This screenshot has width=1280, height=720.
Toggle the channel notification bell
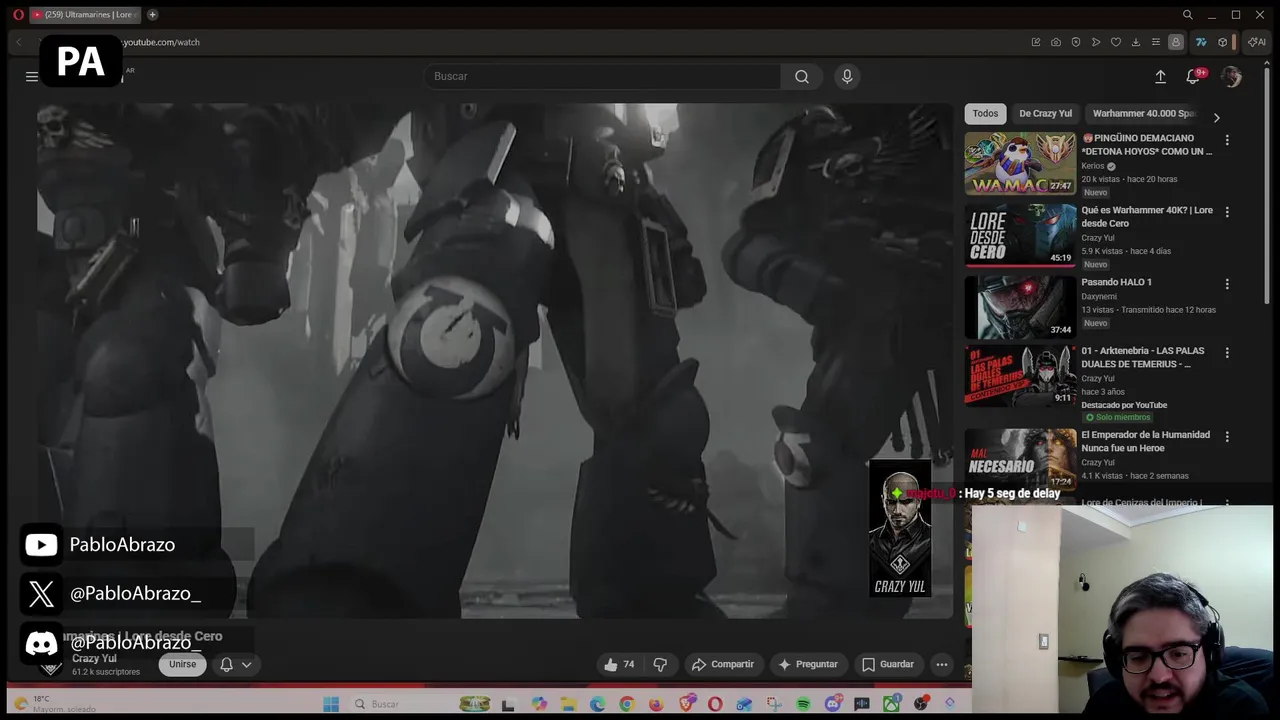pos(227,664)
